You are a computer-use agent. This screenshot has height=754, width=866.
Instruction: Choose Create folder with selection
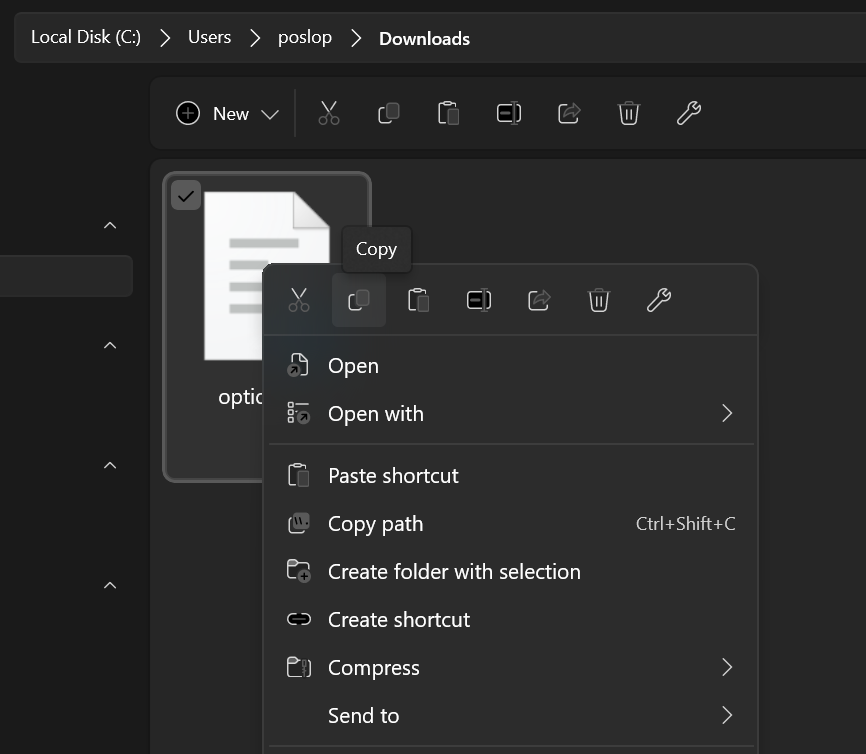454,572
